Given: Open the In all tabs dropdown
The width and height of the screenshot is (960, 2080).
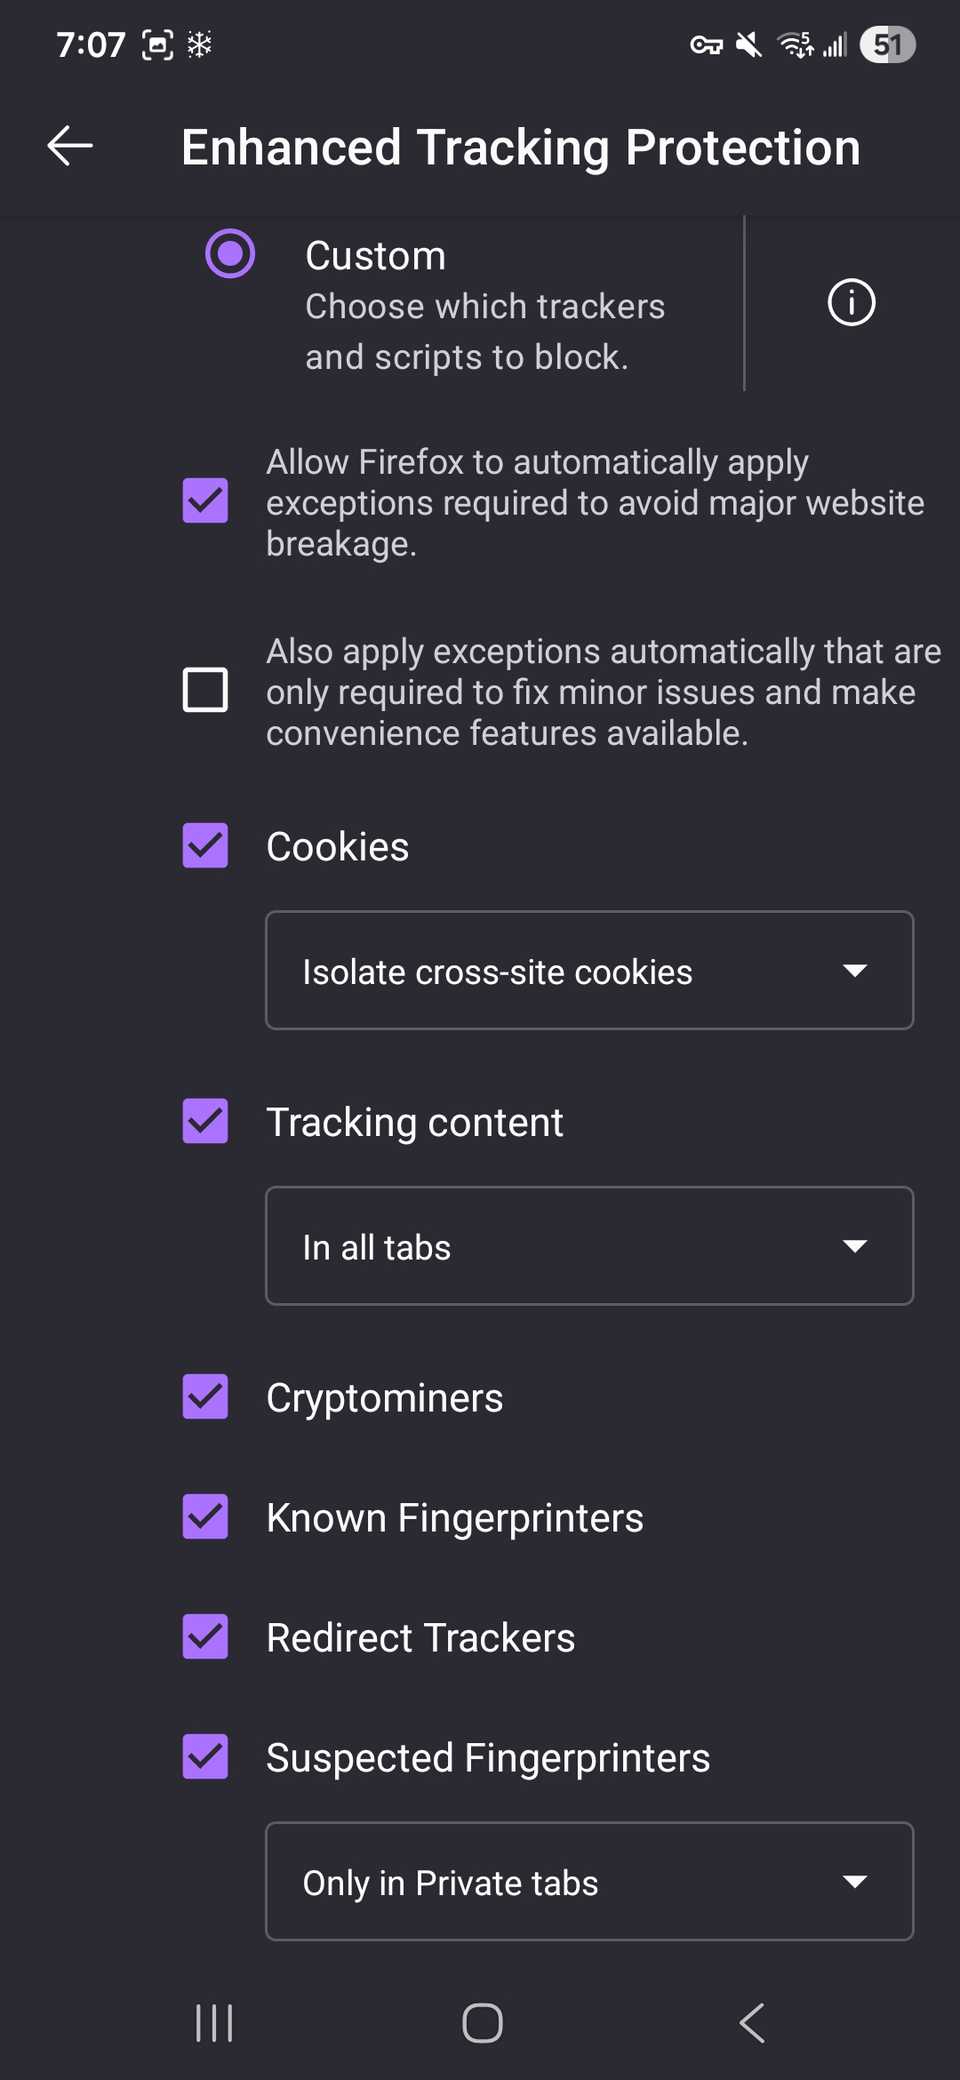Looking at the screenshot, I should pyautogui.click(x=589, y=1246).
